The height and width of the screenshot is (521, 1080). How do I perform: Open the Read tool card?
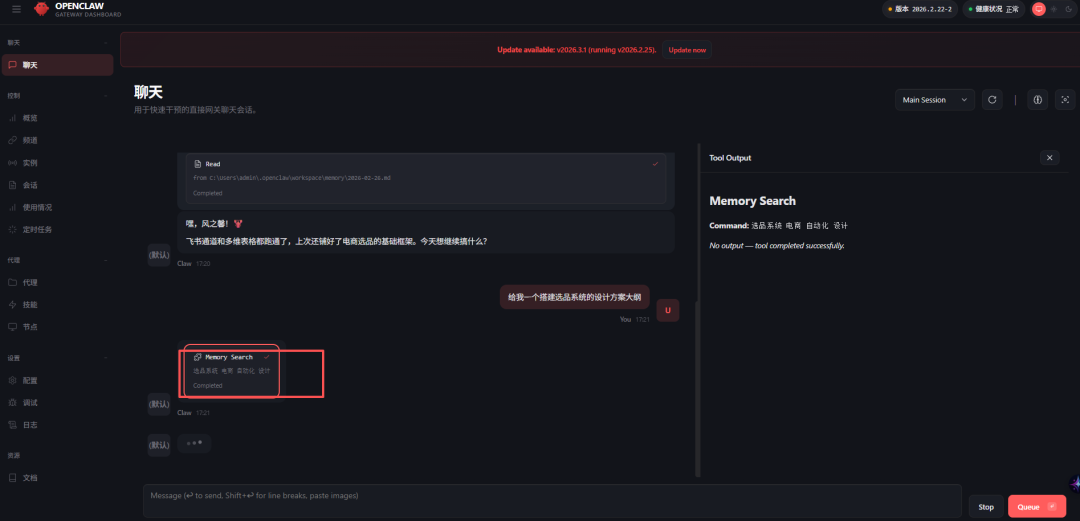point(426,178)
